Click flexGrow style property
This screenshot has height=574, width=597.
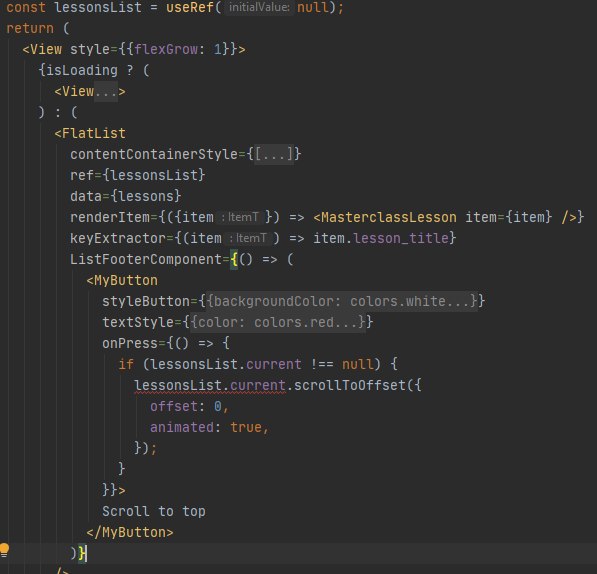166,49
